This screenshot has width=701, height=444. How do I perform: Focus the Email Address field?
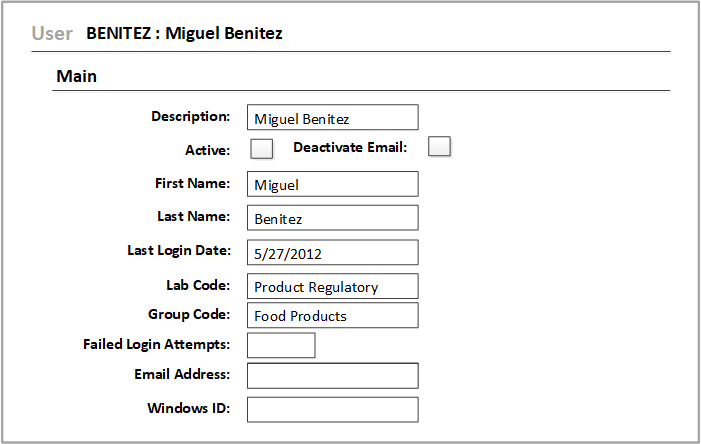(332, 376)
